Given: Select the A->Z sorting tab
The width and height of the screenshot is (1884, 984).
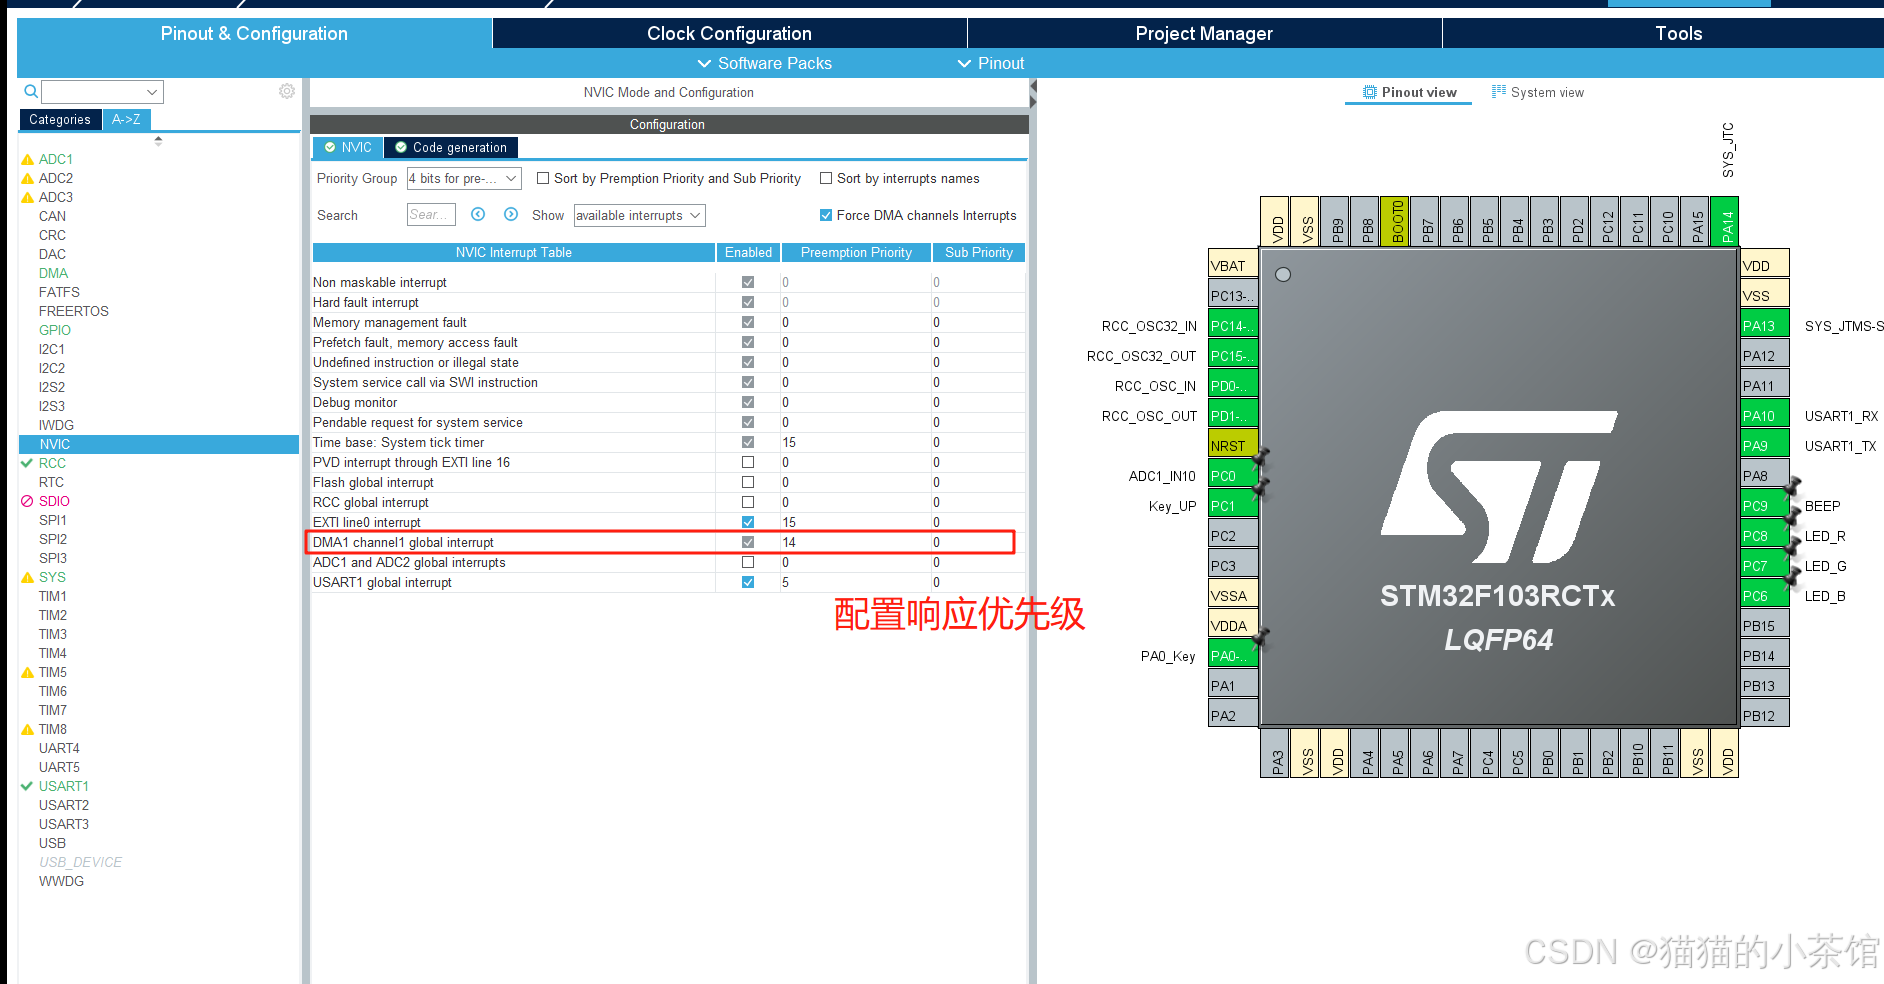Looking at the screenshot, I should [126, 119].
